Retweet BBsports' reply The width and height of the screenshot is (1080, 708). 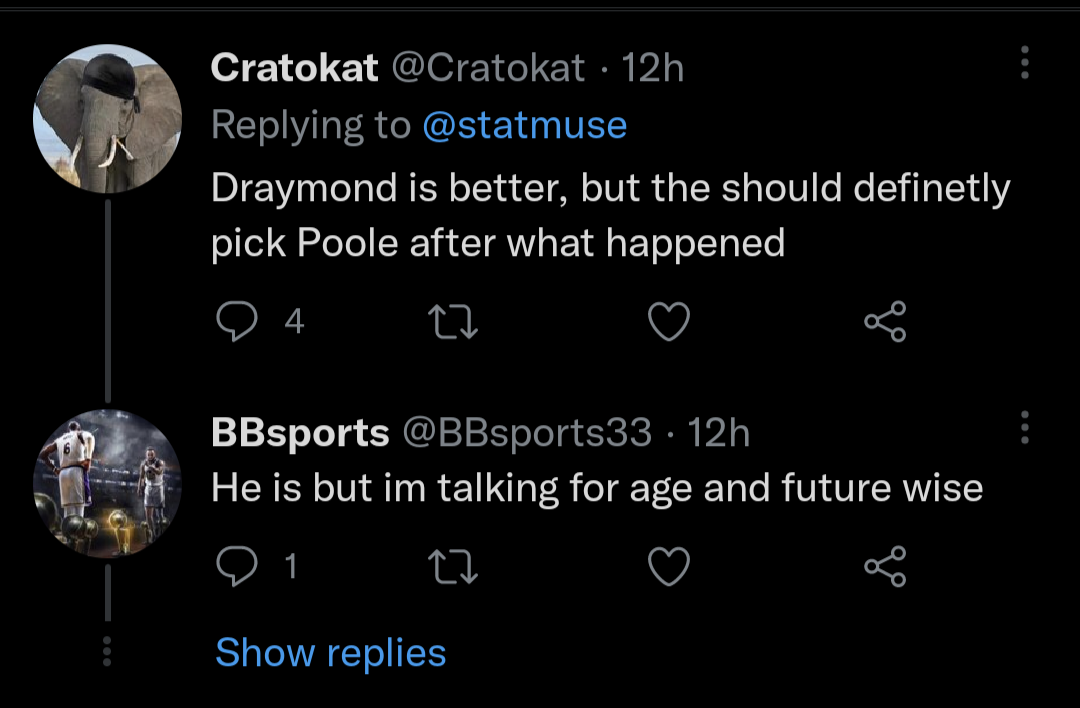453,567
